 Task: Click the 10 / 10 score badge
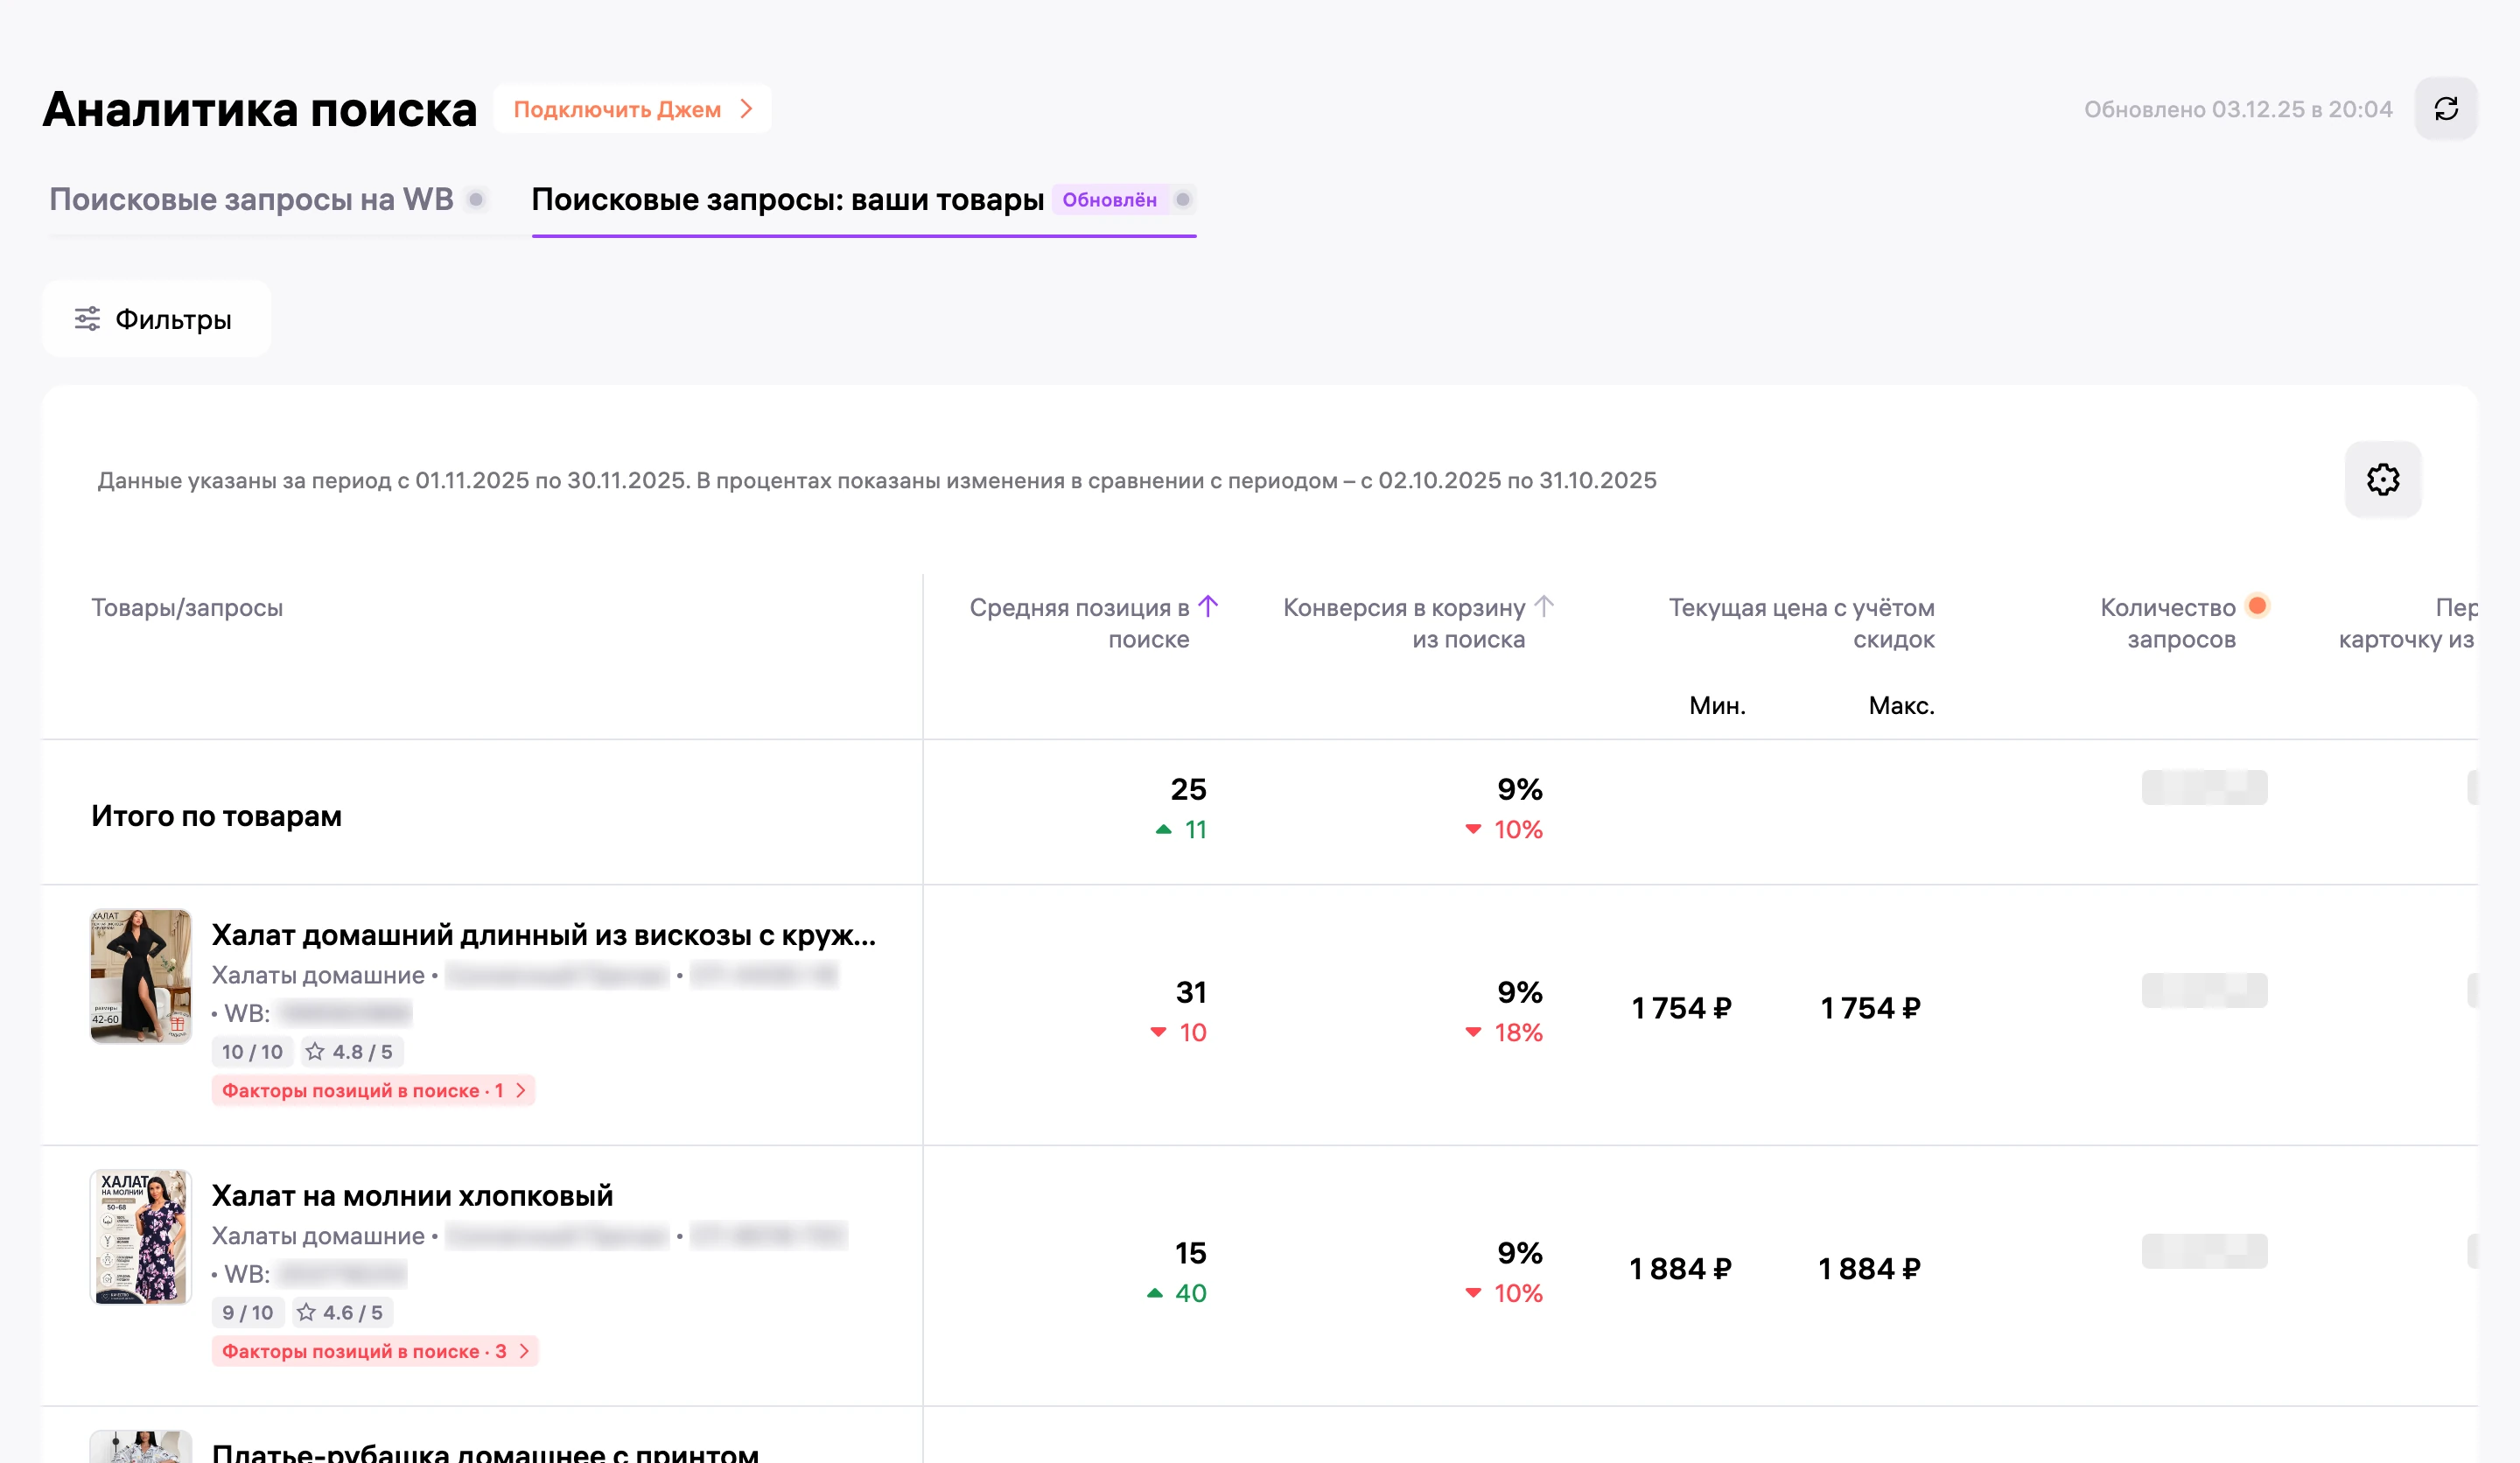[252, 1052]
